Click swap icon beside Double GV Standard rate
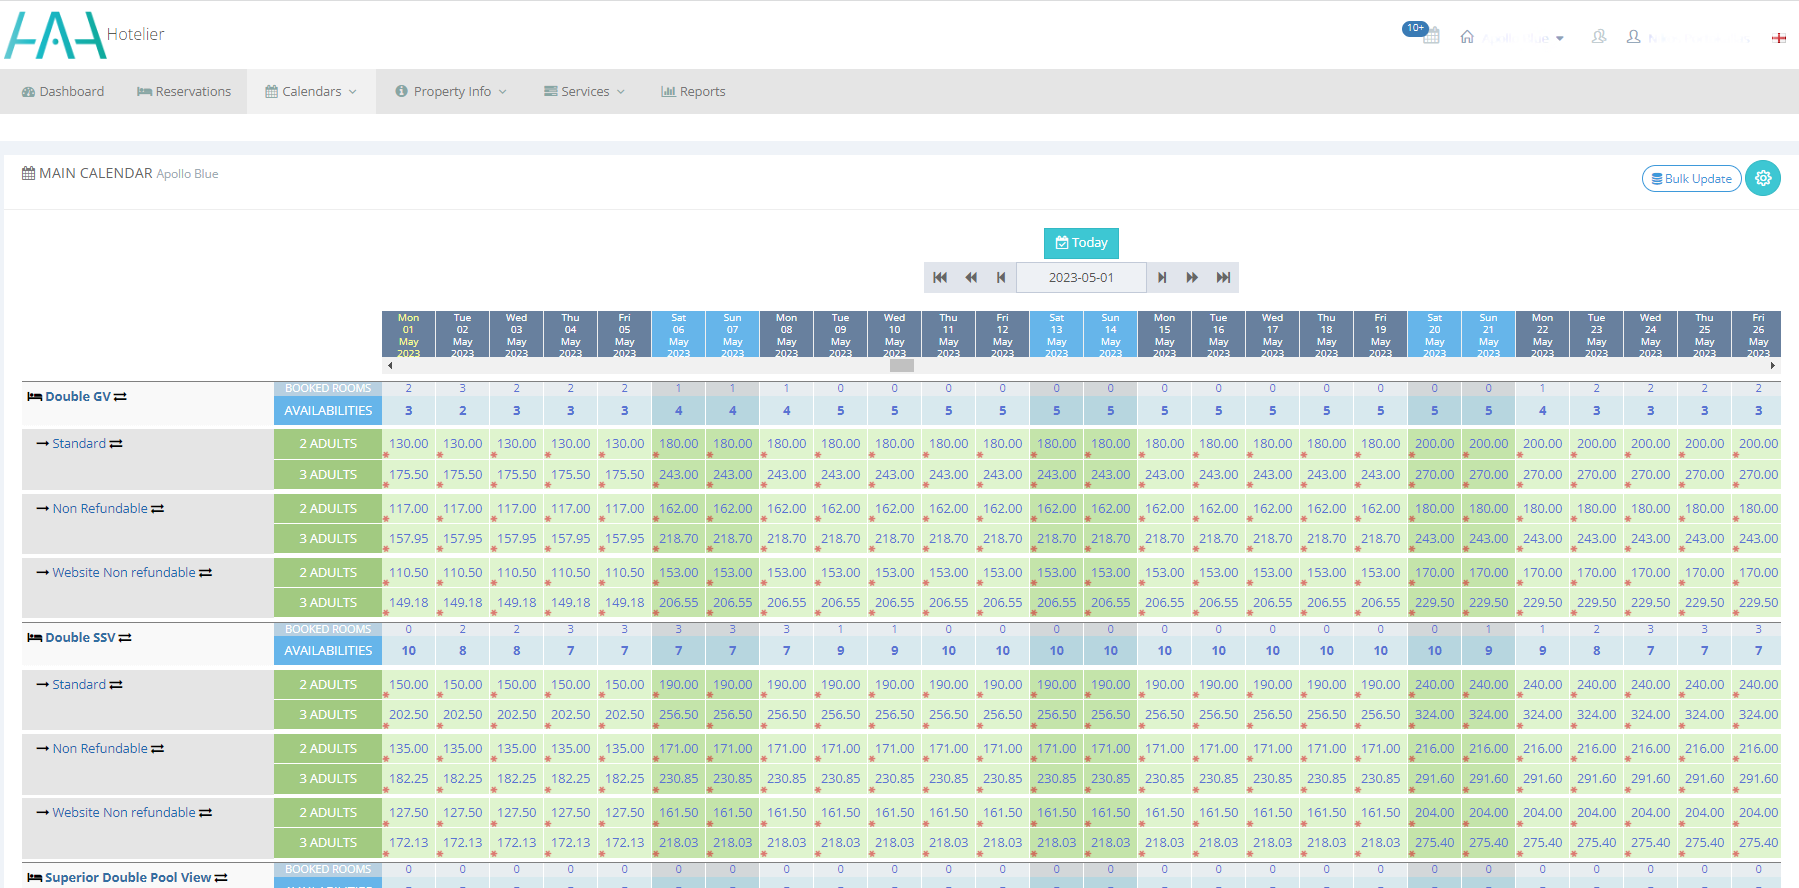Screen dimensions: 1799x888 [x=116, y=444]
